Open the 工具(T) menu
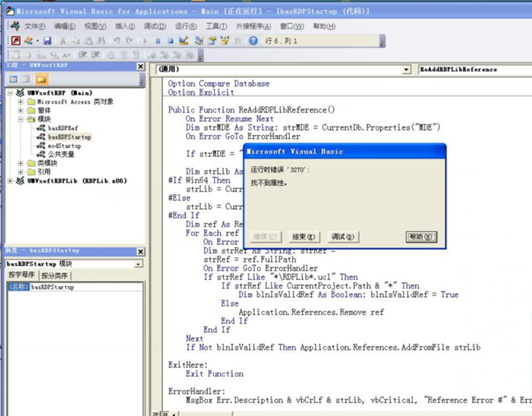The image size is (532, 416). pos(217,26)
